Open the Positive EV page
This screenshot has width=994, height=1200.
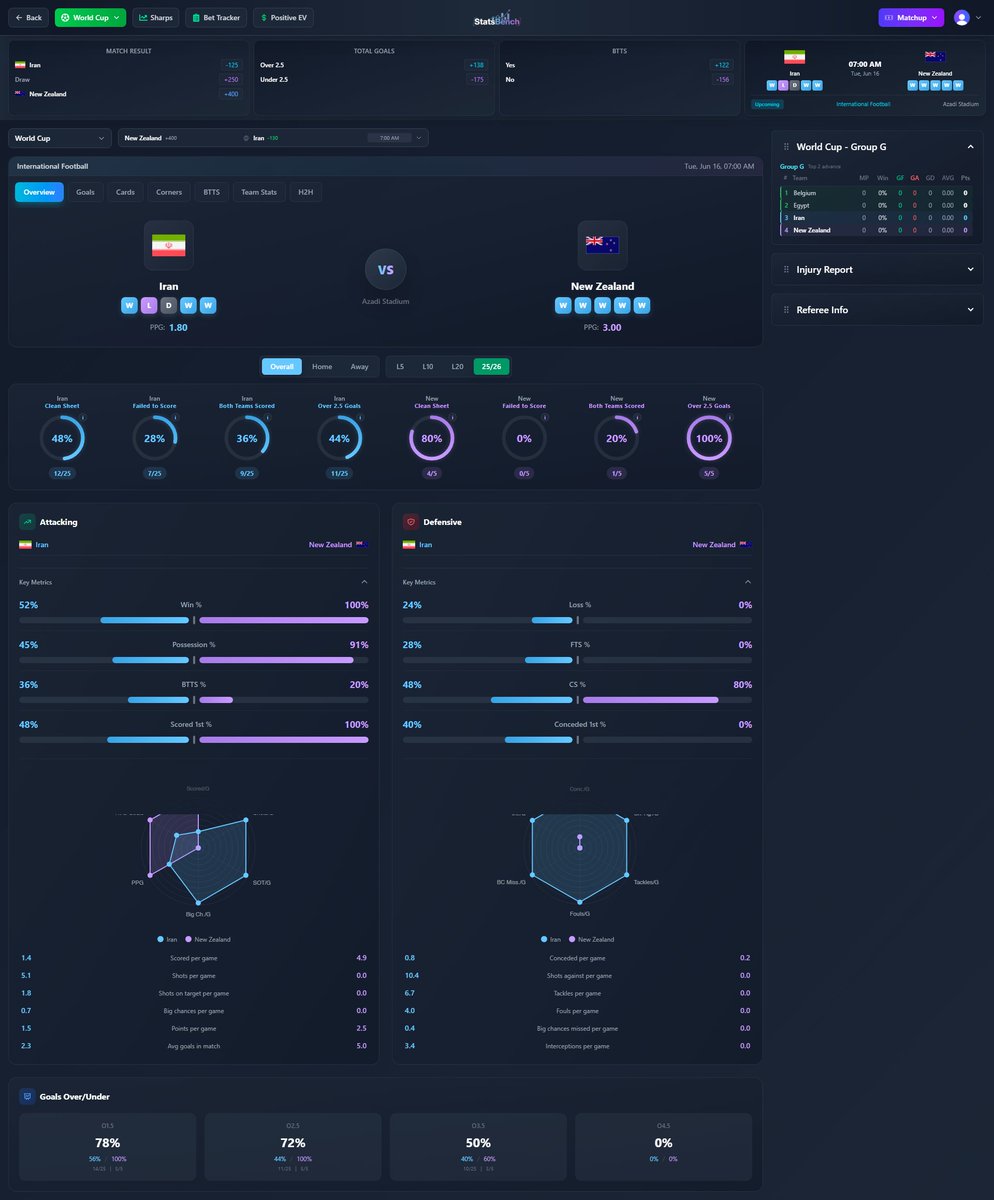tap(285, 17)
